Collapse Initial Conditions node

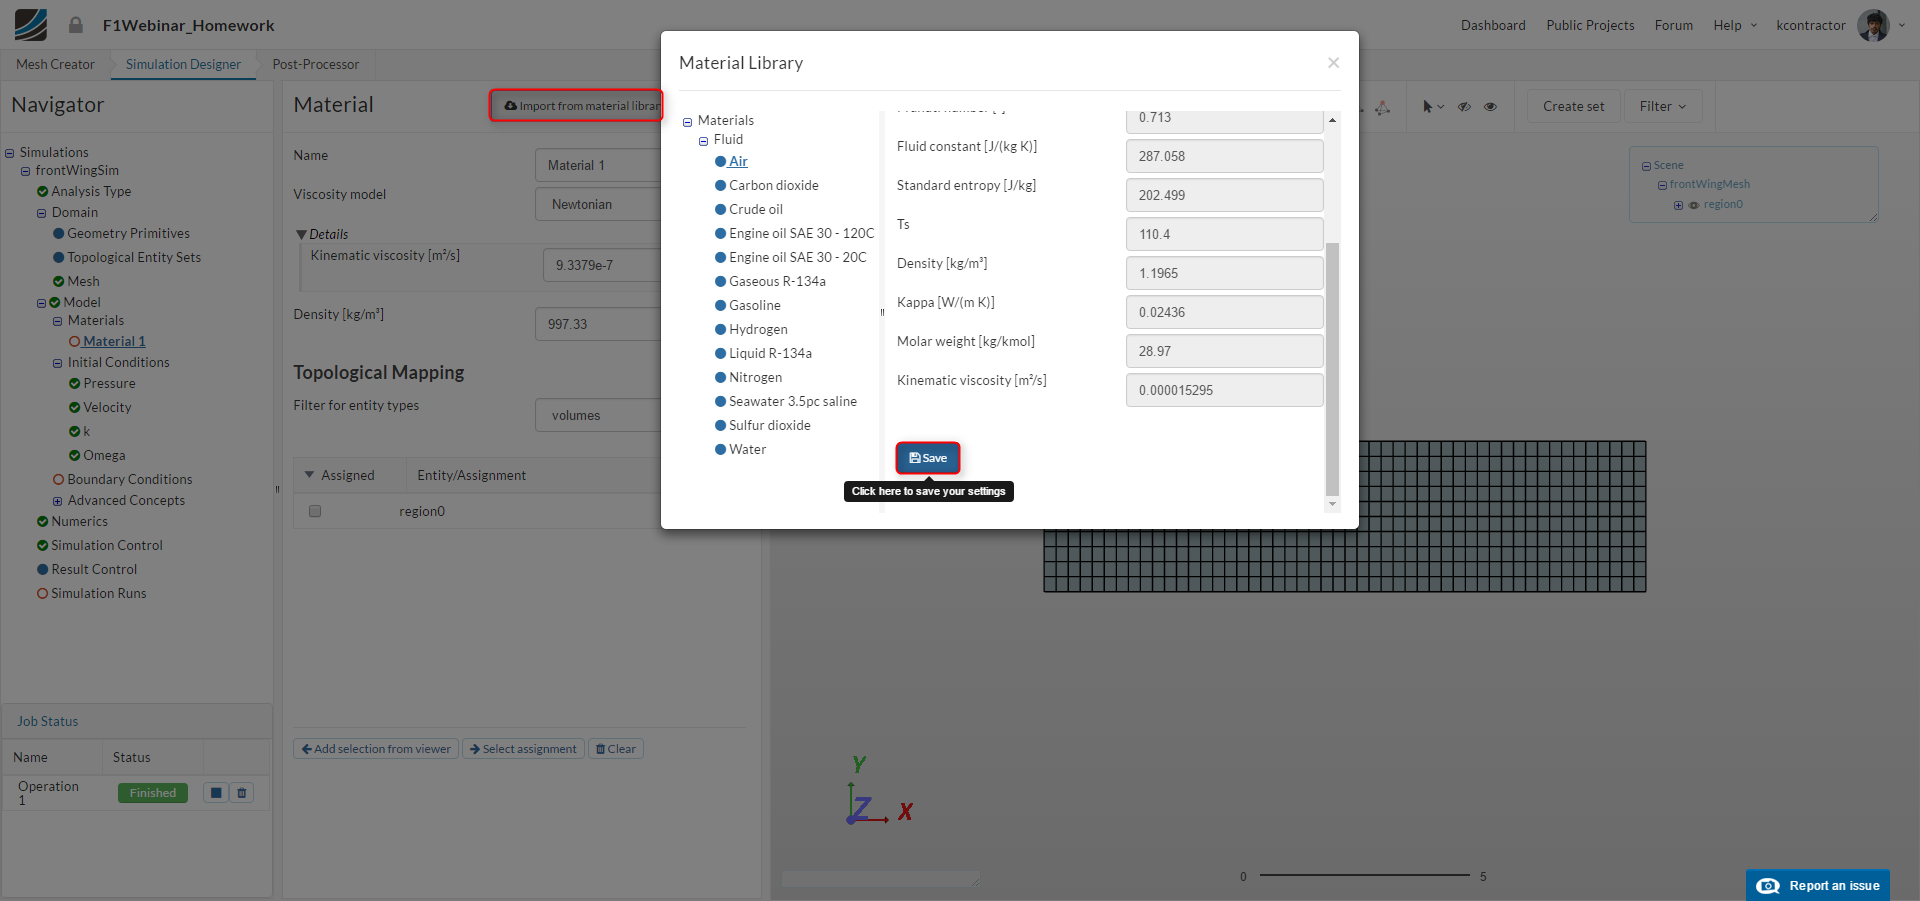point(58,363)
